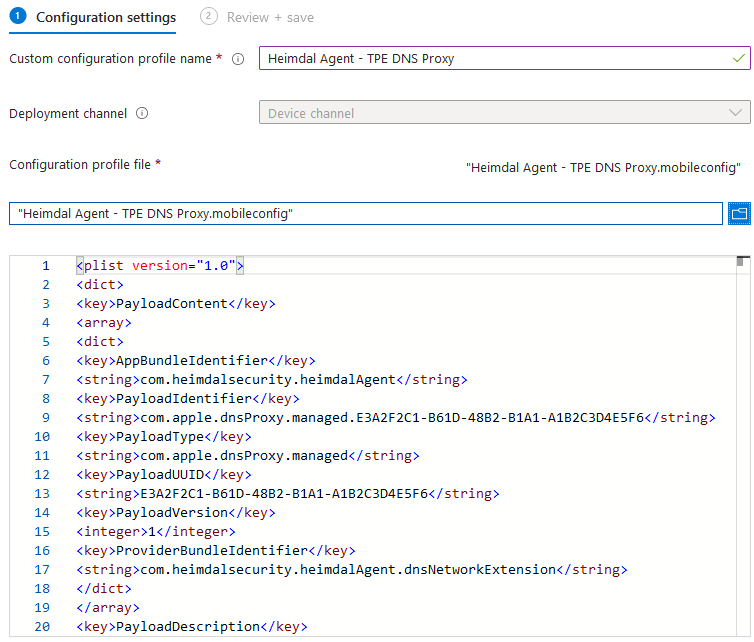The width and height of the screenshot is (754, 642).
Task: Click the AppBundleIdentifier key line
Action: point(196,361)
